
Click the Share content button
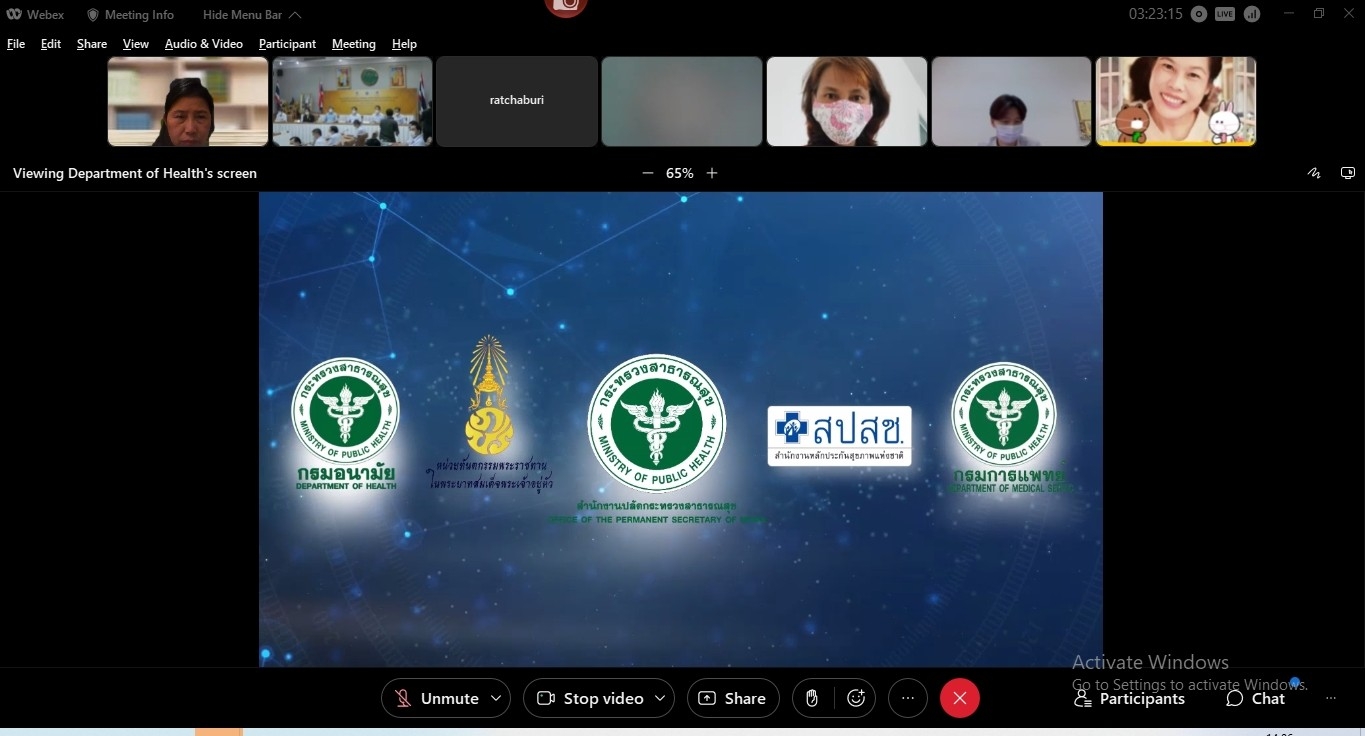pos(732,698)
